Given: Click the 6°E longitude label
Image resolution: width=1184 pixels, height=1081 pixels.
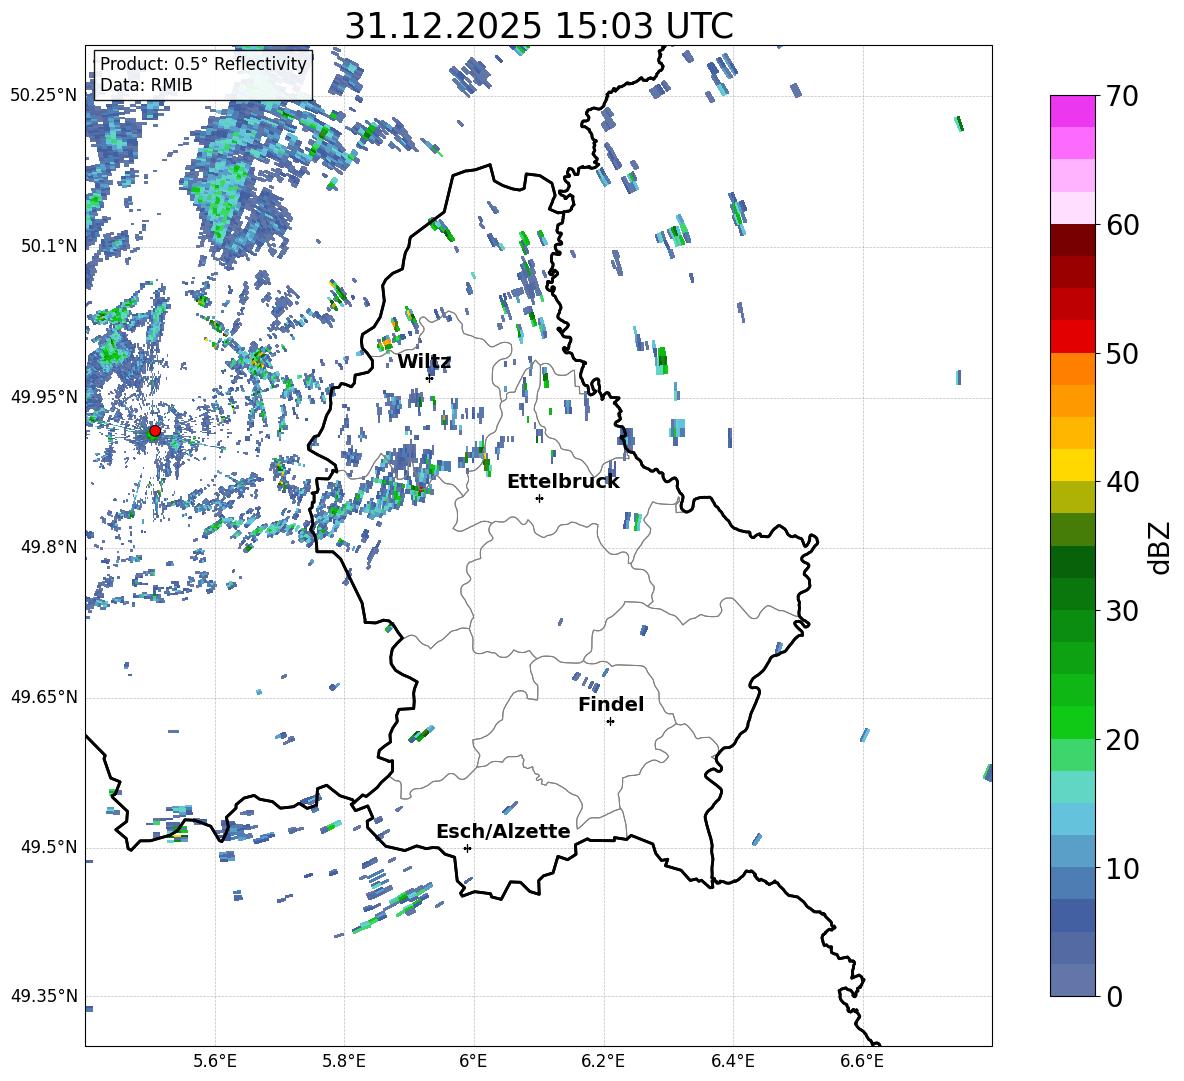Looking at the screenshot, I should pyautogui.click(x=473, y=1062).
